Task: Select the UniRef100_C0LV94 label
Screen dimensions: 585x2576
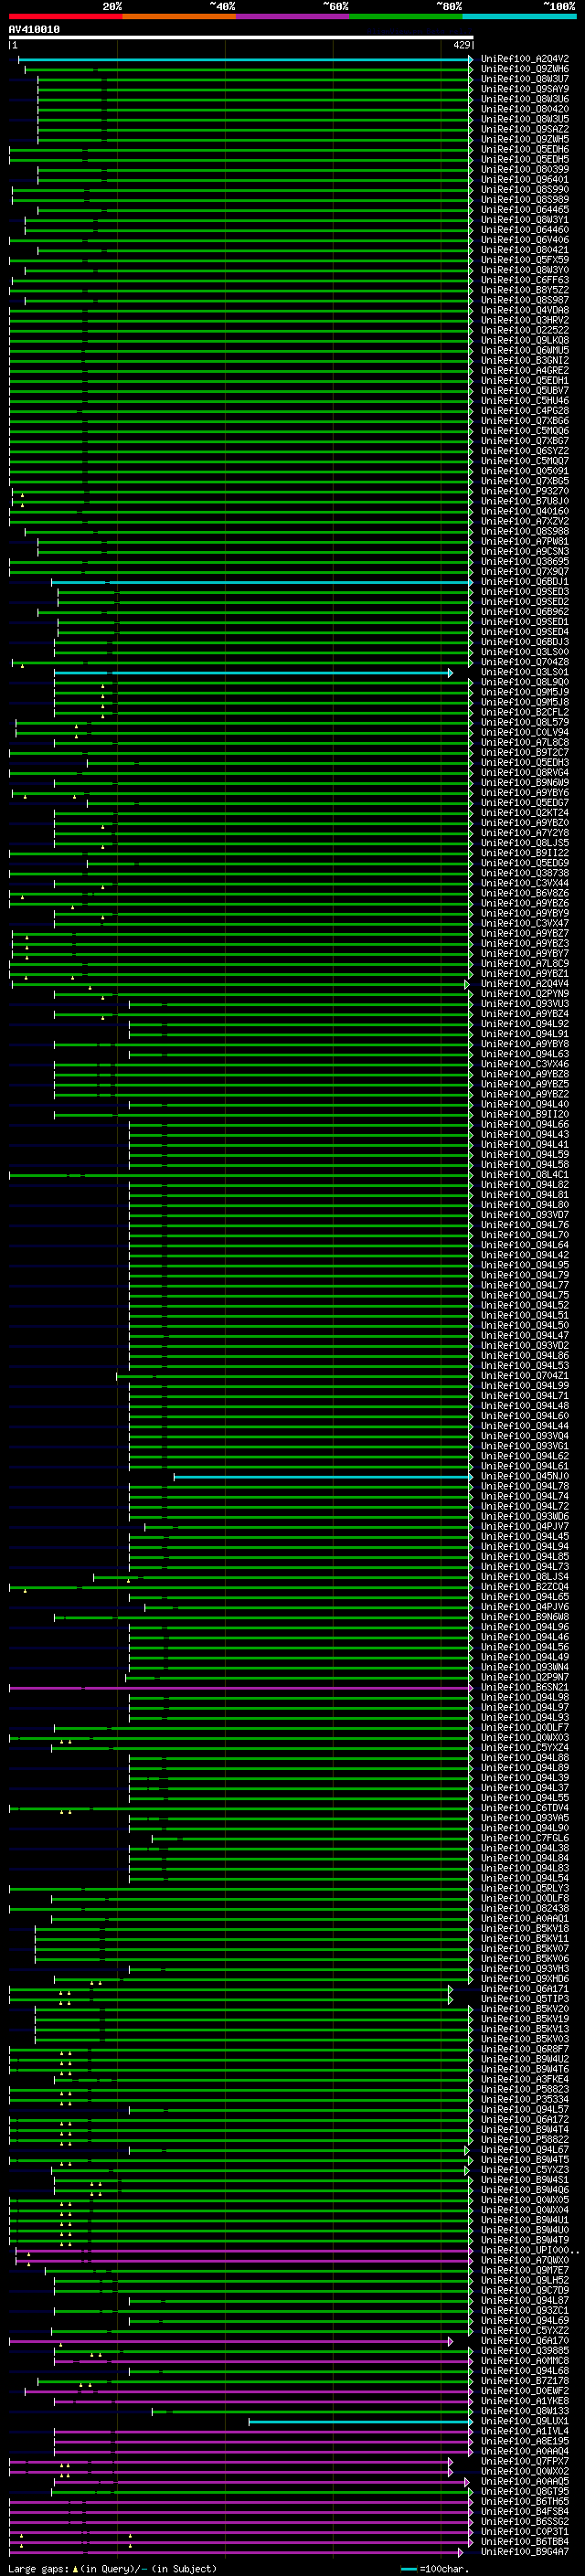Action: click(525, 732)
